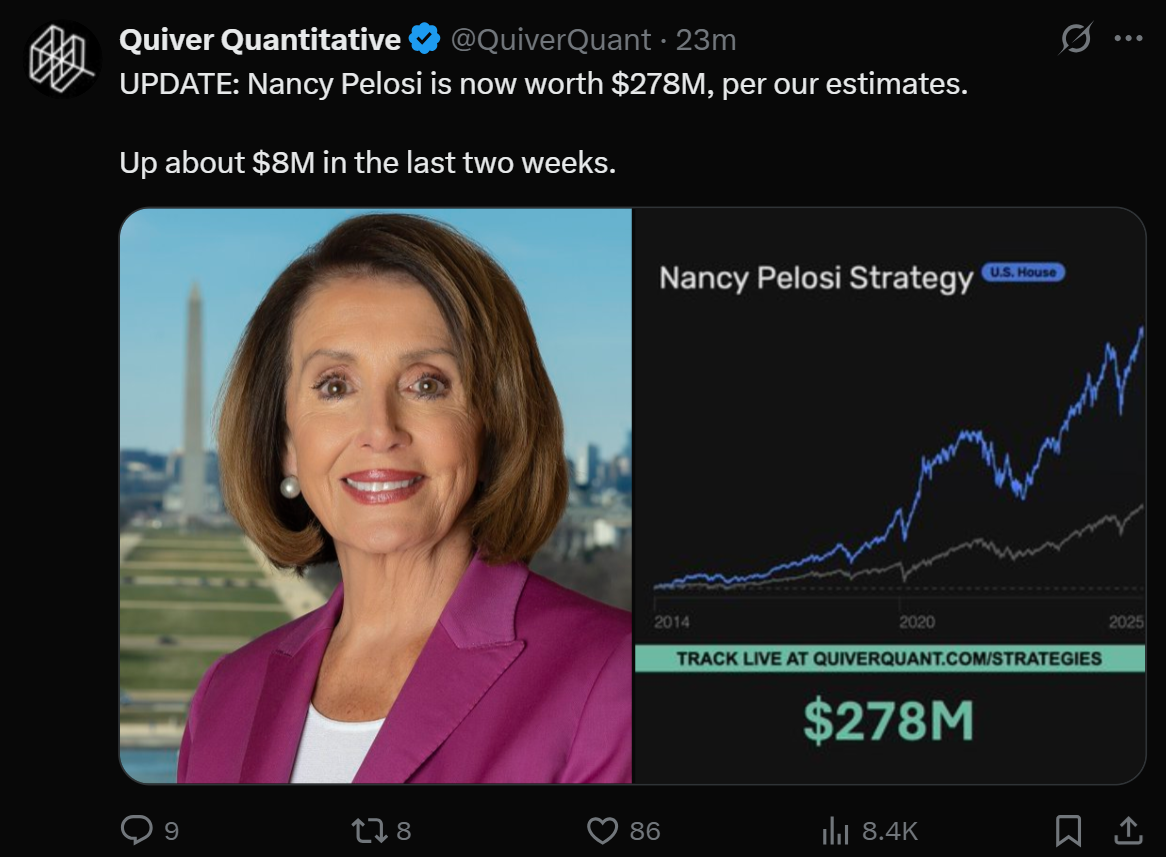
Task: Click the share upload arrow icon
Action: tap(1128, 830)
